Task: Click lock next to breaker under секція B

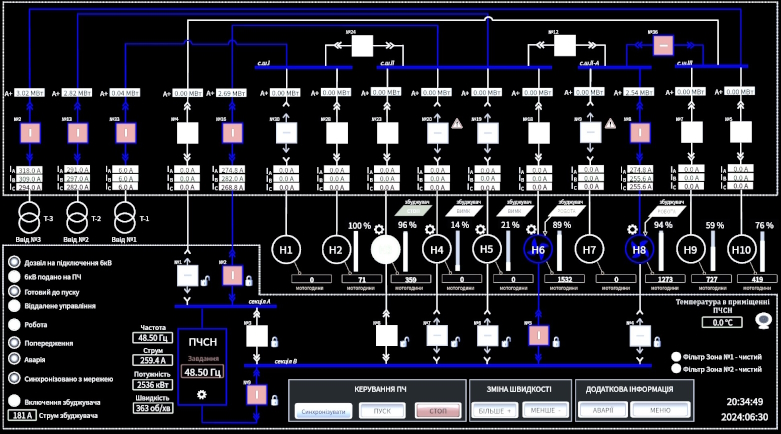Action: 274,400
